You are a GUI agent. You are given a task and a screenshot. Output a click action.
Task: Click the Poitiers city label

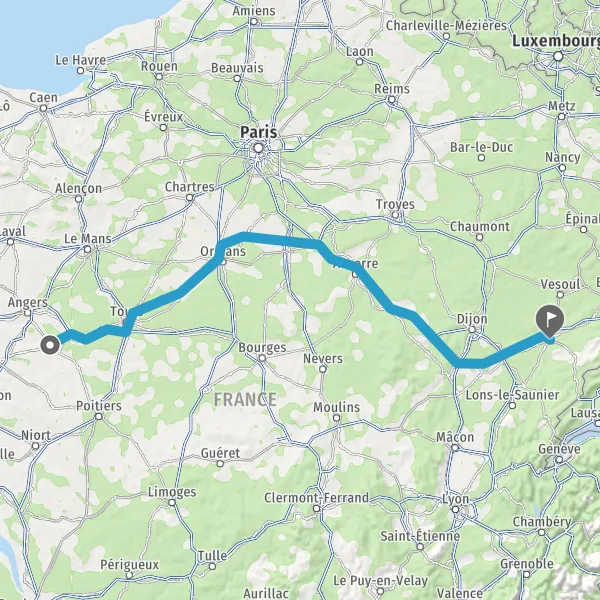click(x=99, y=406)
